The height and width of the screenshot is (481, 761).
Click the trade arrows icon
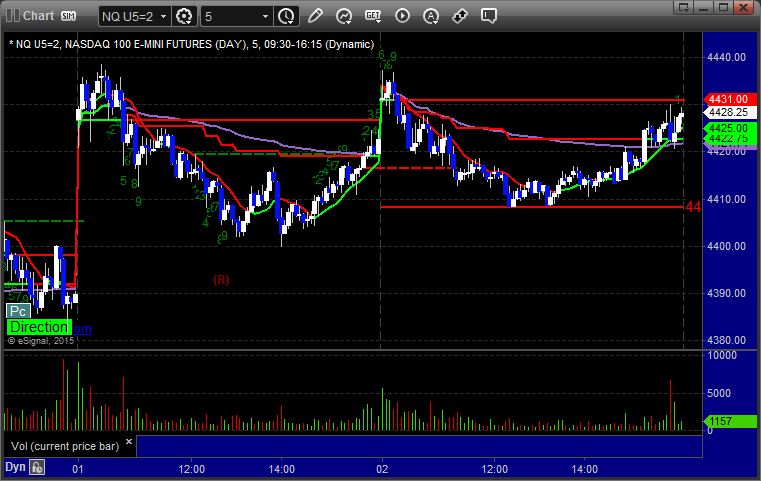(x=460, y=16)
